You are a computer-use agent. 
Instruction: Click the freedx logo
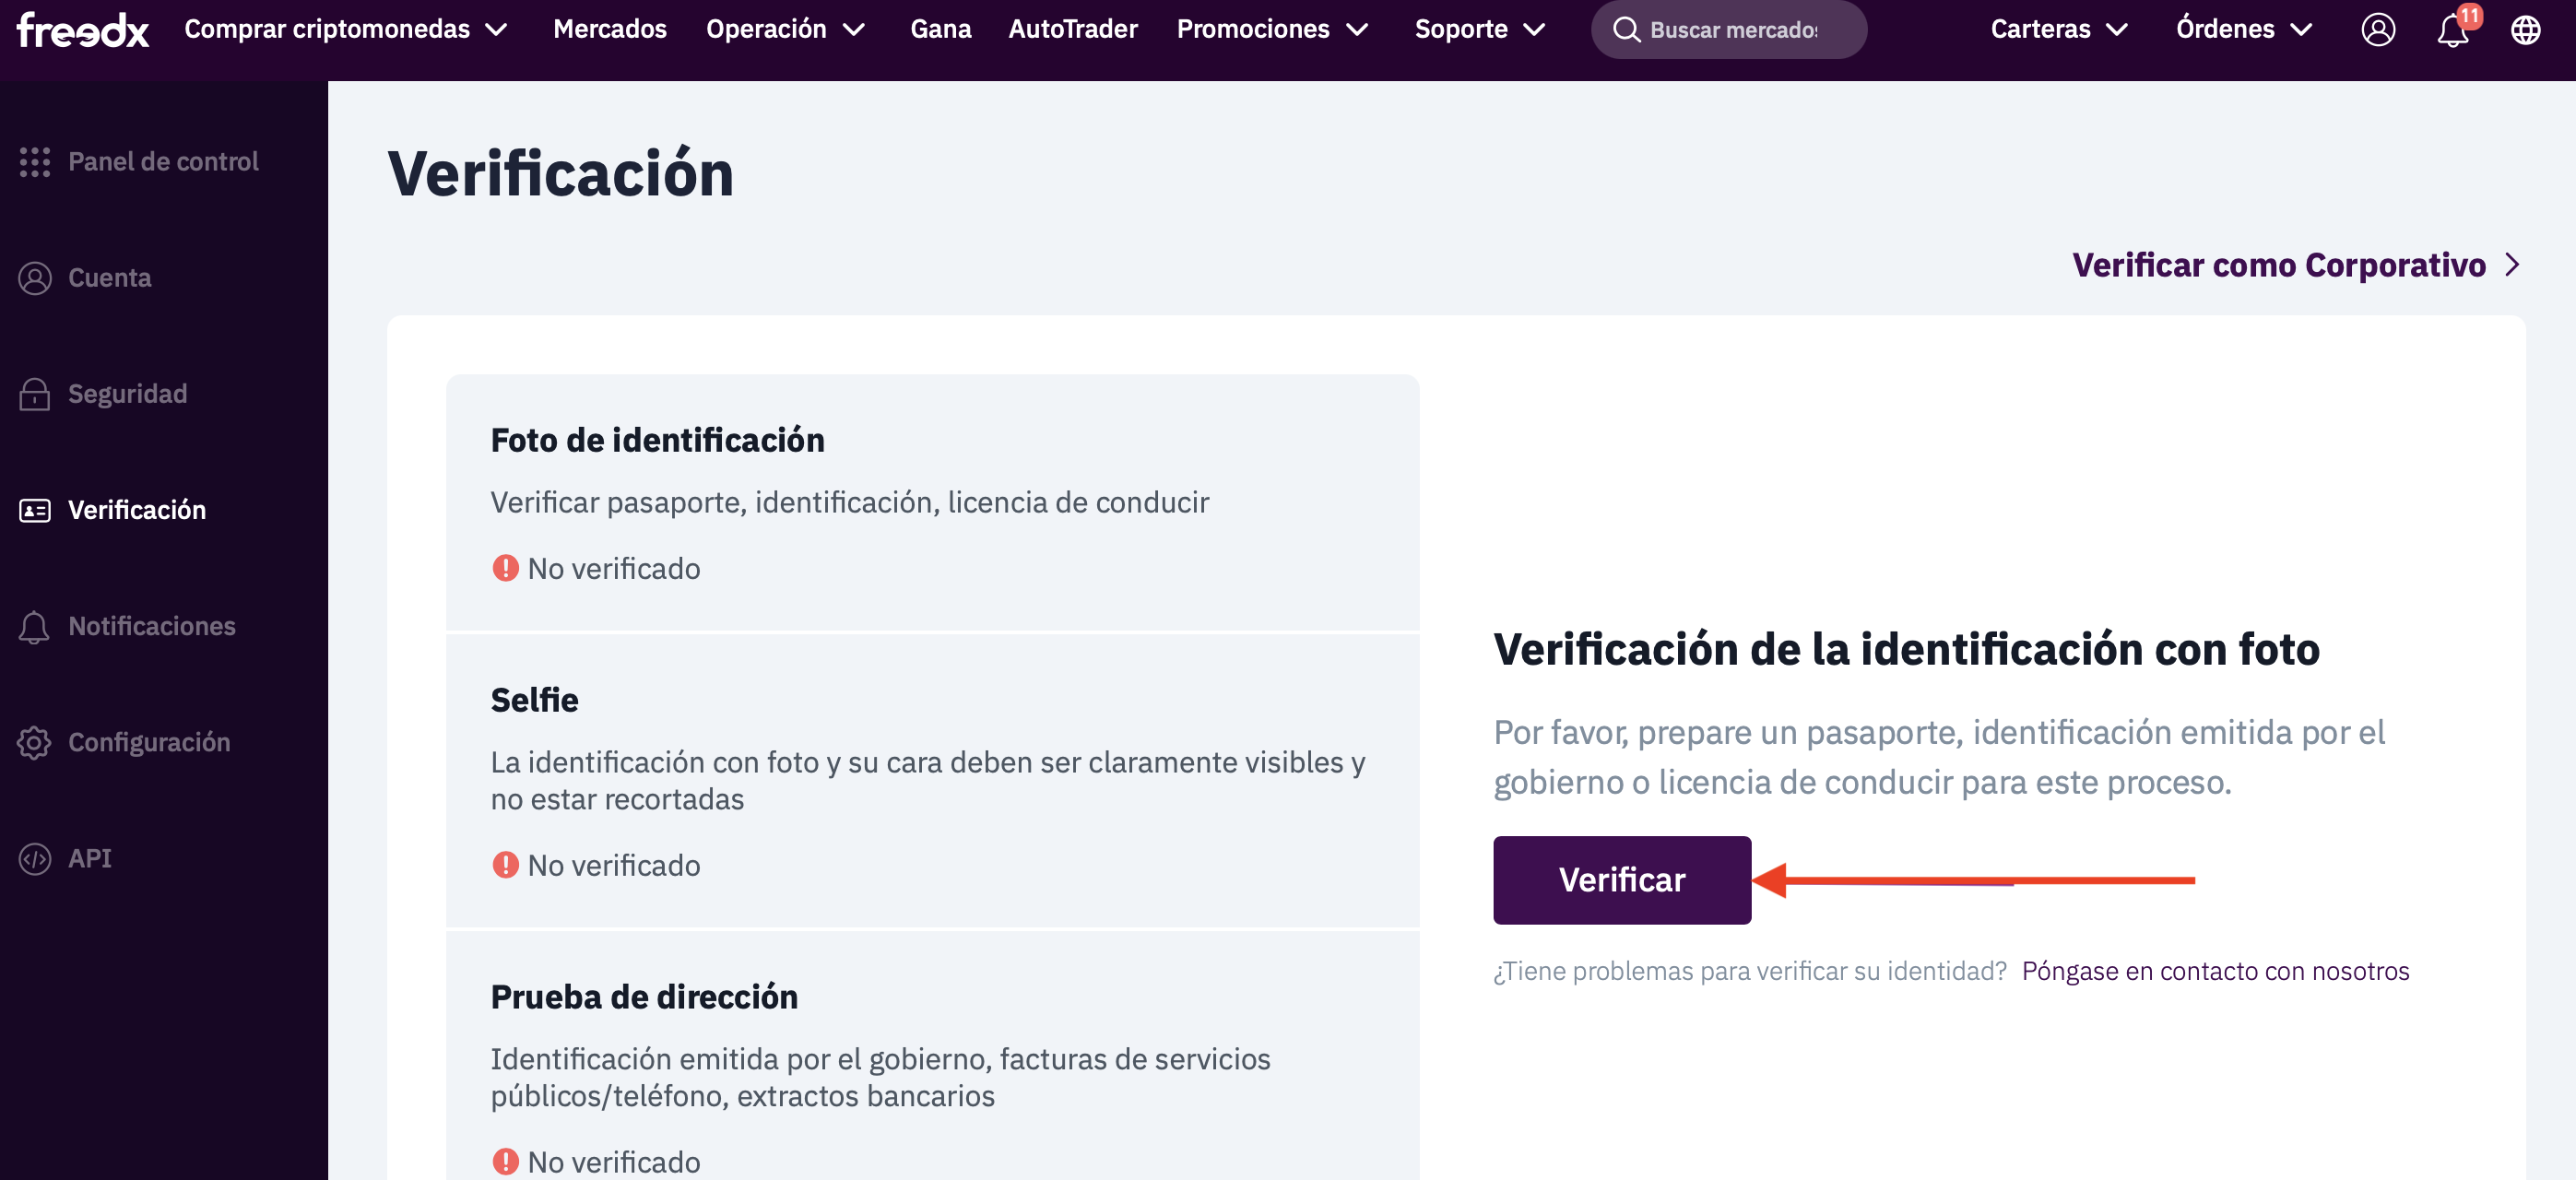(83, 30)
